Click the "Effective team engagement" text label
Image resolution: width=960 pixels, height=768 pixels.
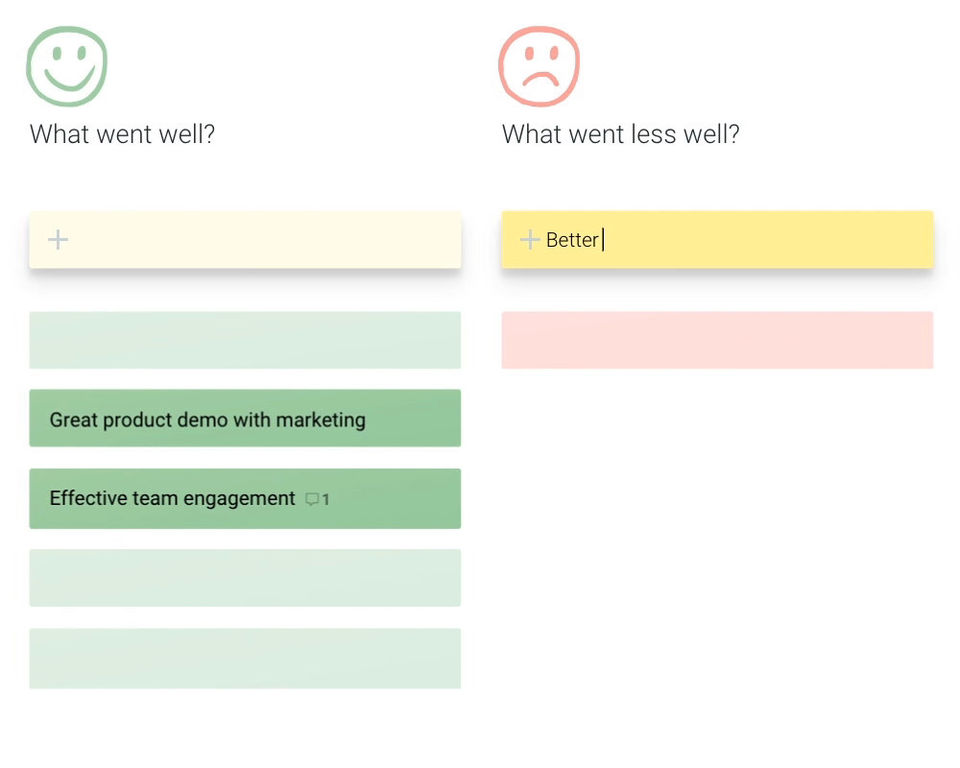pyautogui.click(x=172, y=498)
